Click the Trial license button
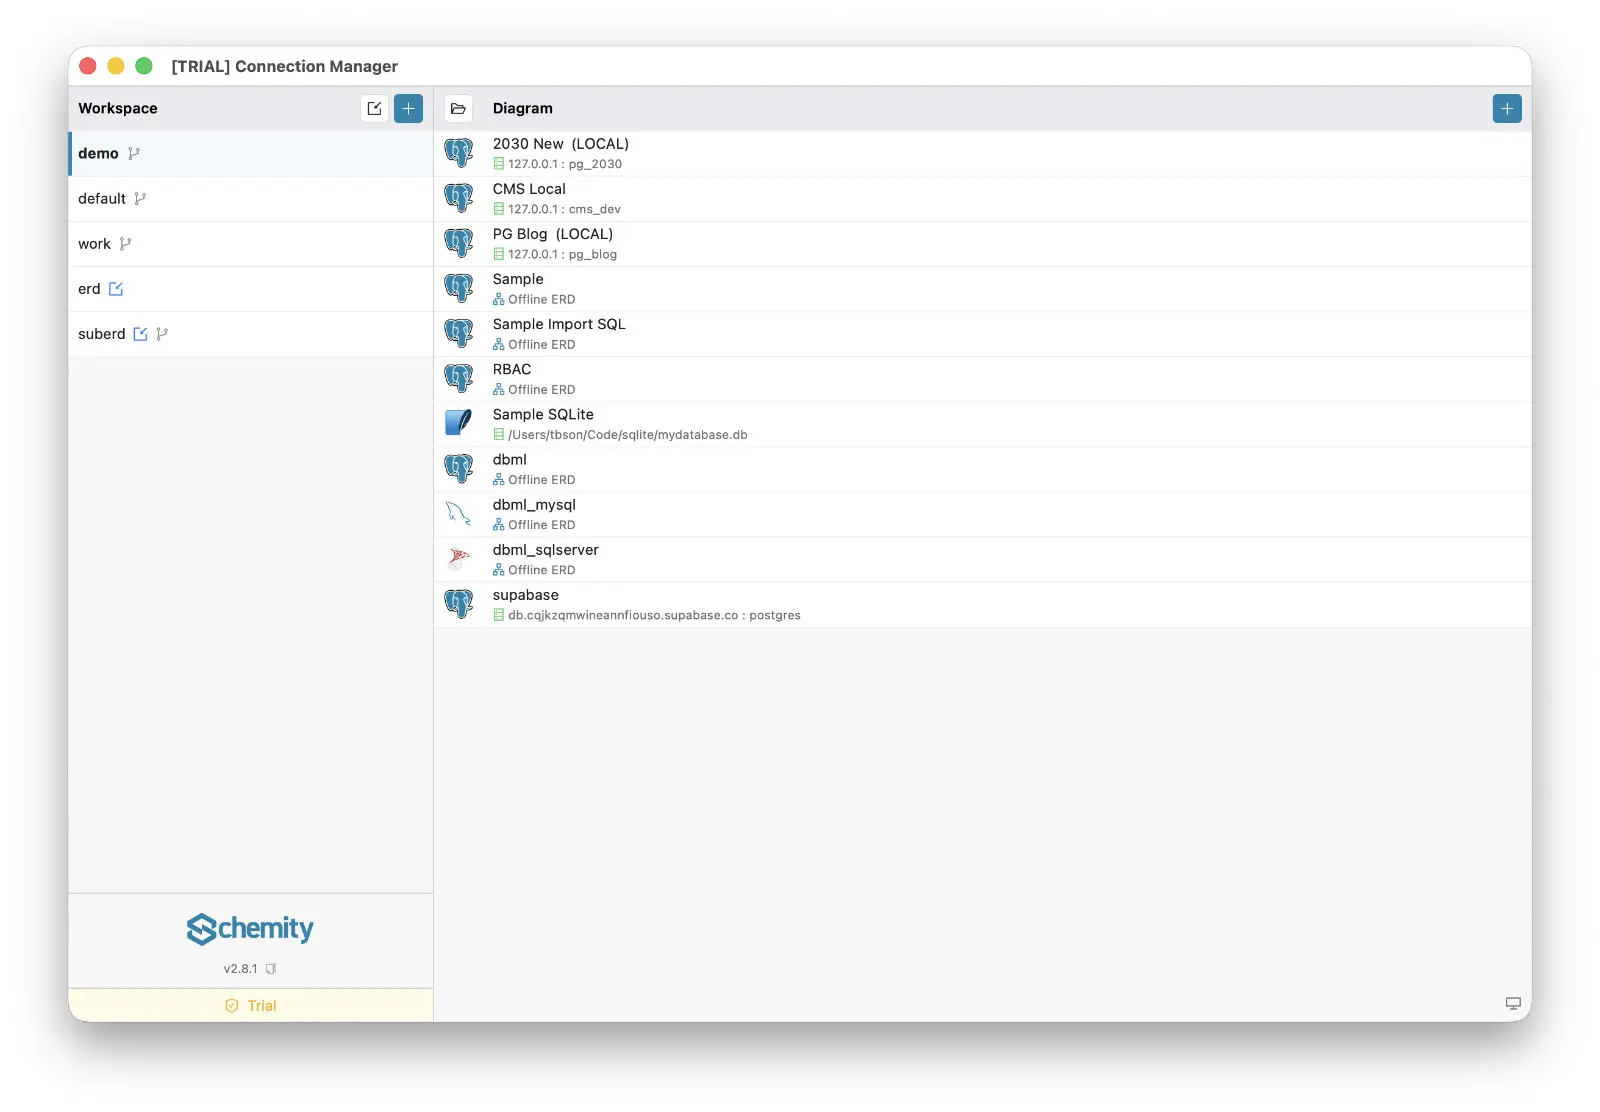 (251, 1005)
